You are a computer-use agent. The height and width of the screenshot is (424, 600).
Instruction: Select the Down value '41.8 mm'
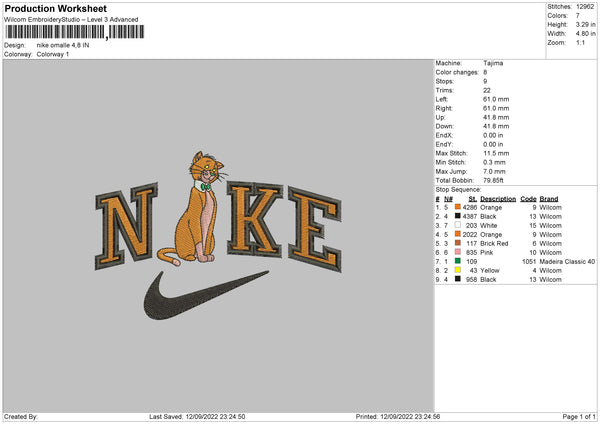pyautogui.click(x=496, y=126)
